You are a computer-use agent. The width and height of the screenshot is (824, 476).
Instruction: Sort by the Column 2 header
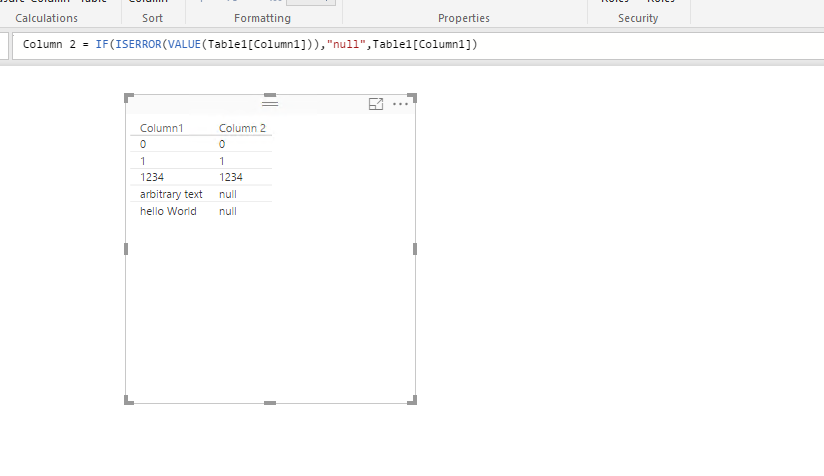[x=242, y=128]
